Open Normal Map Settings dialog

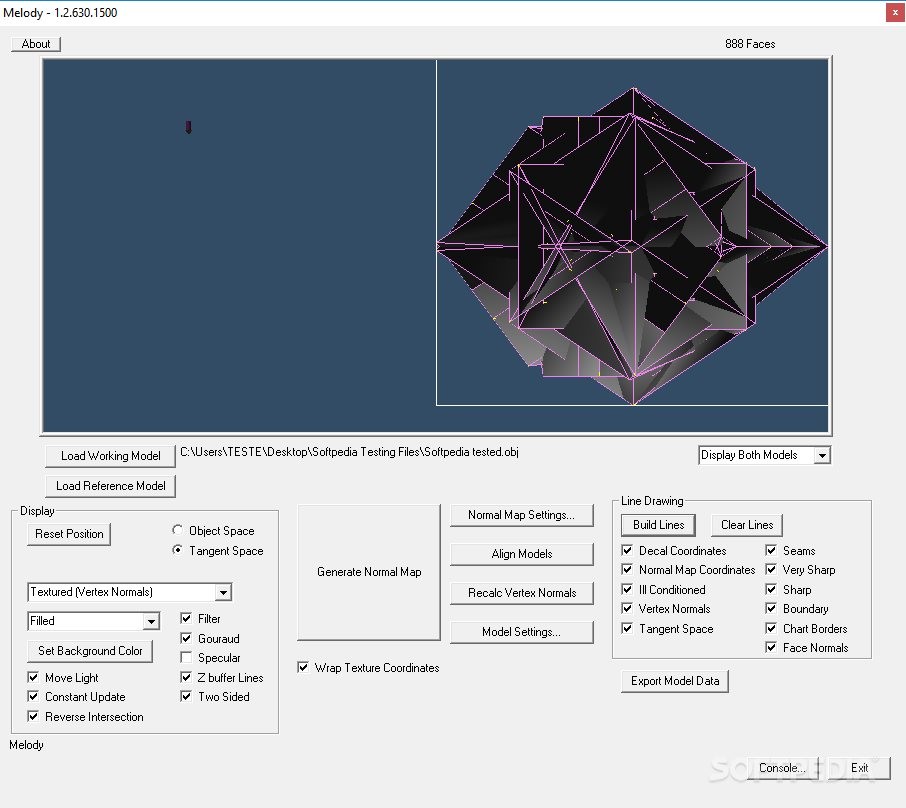521,515
